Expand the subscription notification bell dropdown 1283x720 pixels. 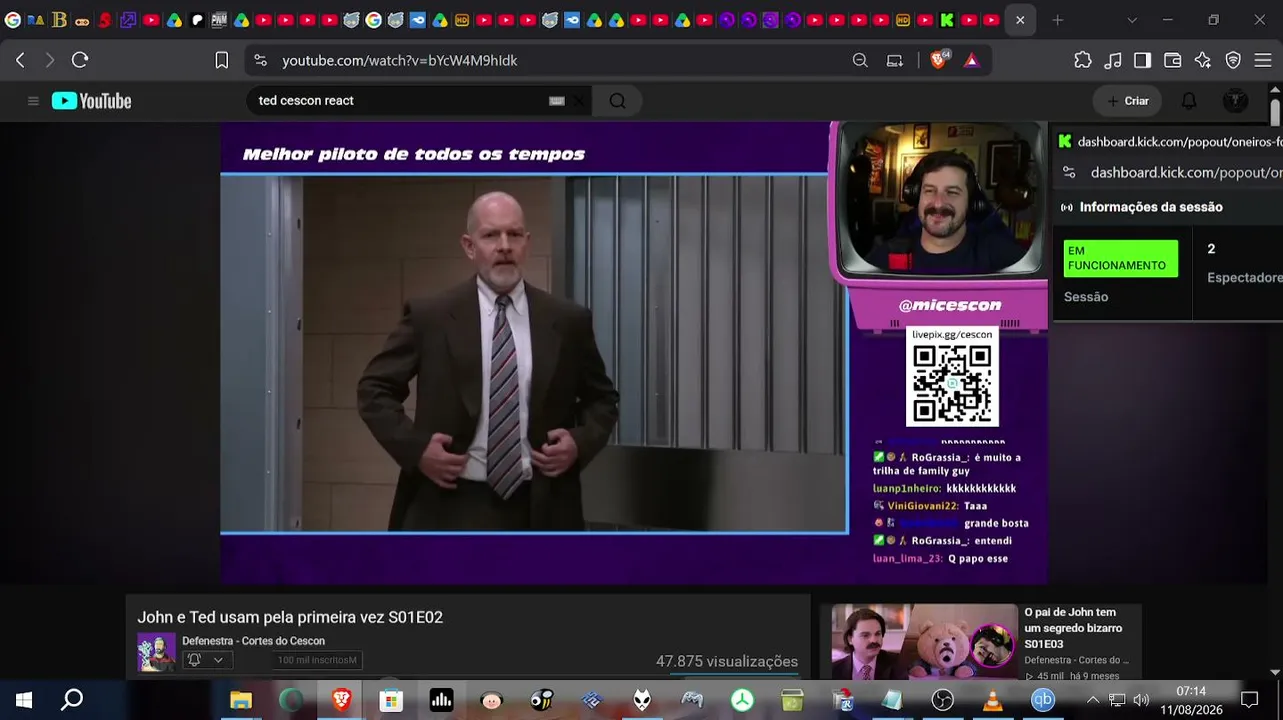point(206,660)
